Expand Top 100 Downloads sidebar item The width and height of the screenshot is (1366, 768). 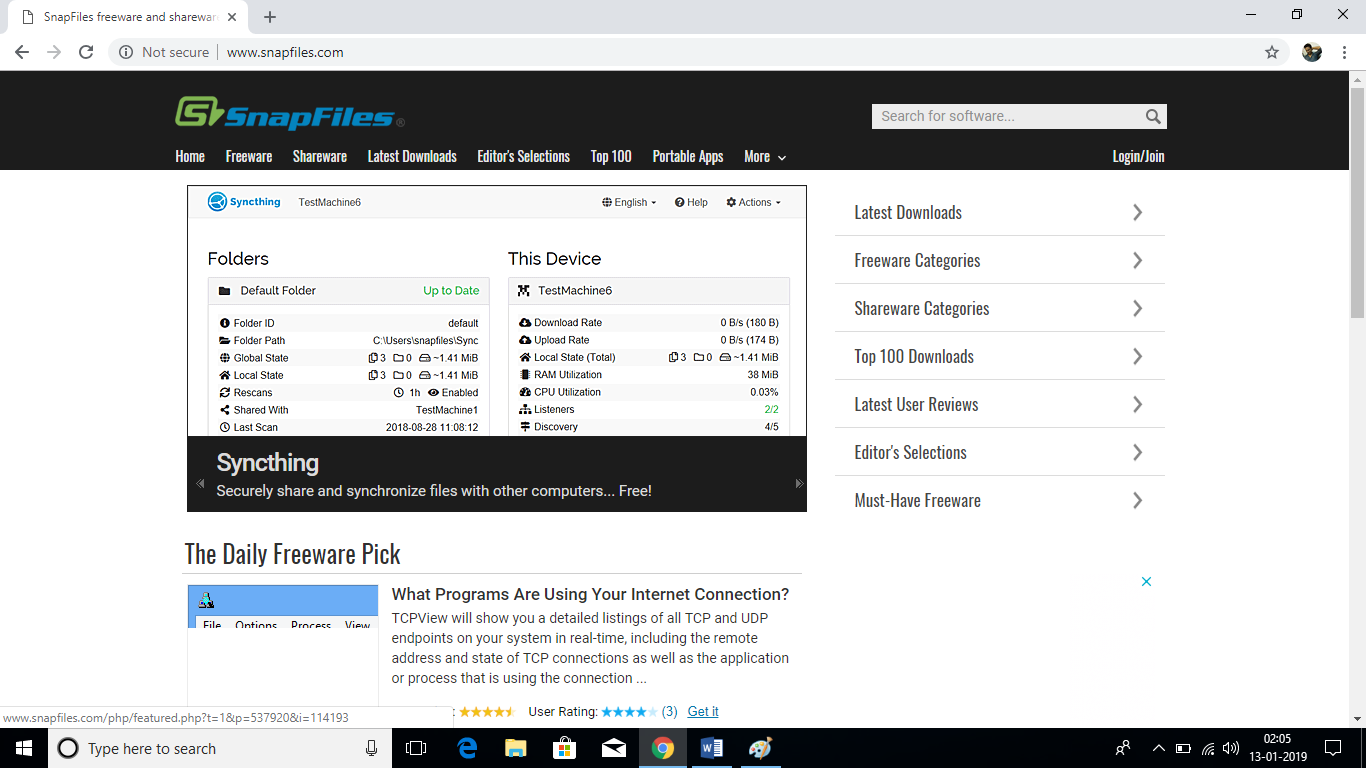click(999, 356)
